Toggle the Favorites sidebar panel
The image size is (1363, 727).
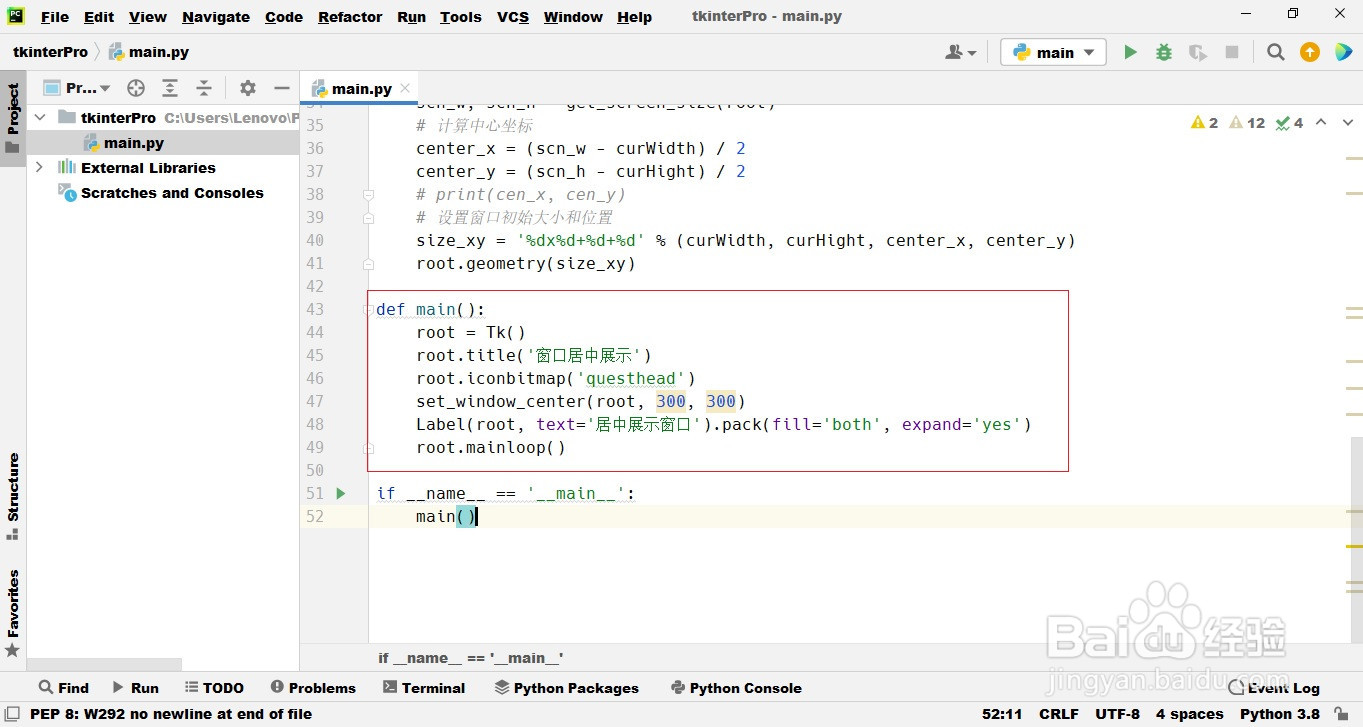point(13,610)
